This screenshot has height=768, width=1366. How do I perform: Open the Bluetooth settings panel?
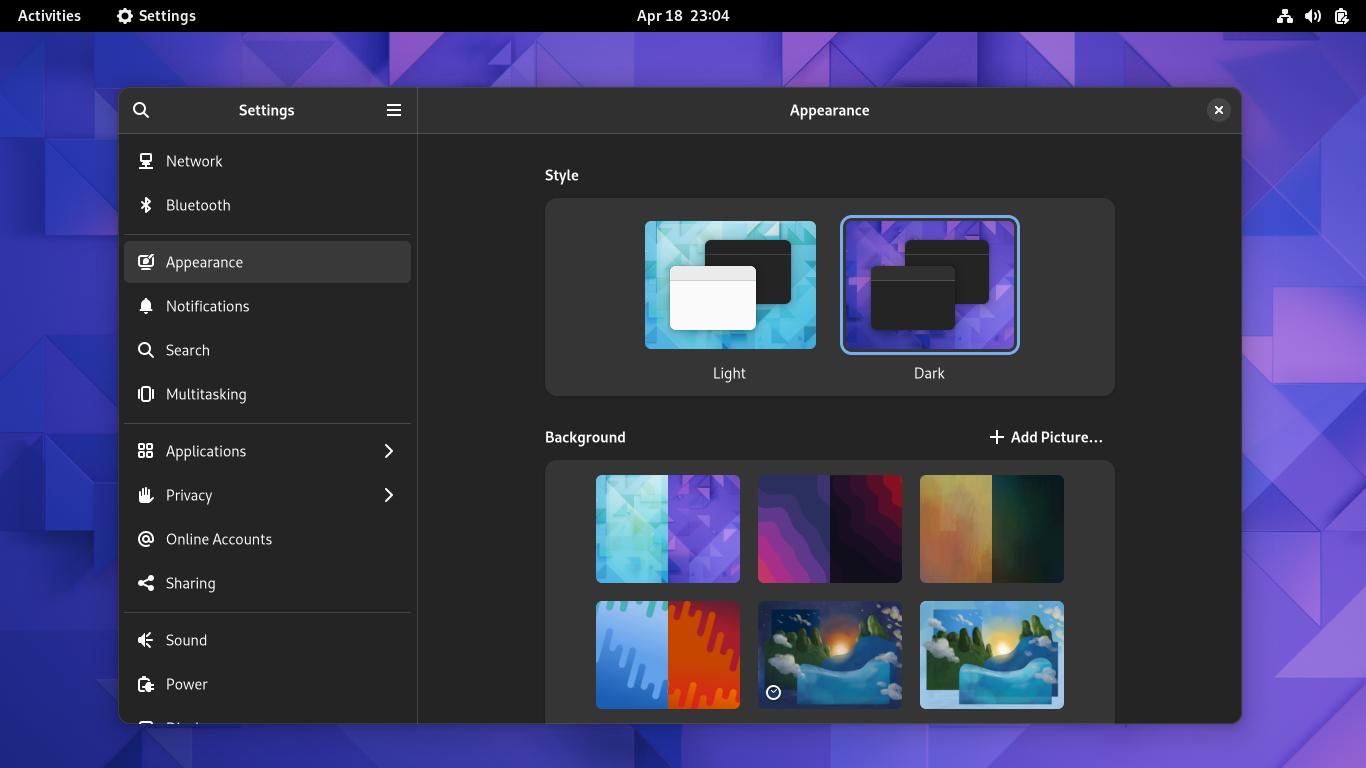[267, 205]
